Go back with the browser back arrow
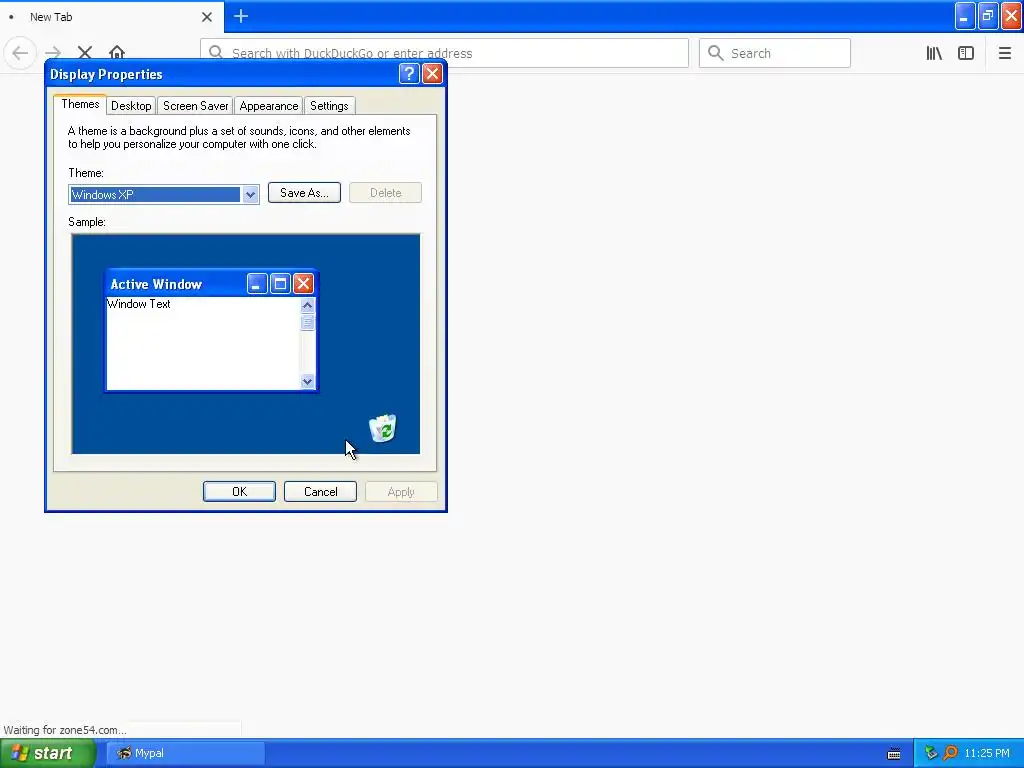1024x768 pixels. (x=20, y=53)
